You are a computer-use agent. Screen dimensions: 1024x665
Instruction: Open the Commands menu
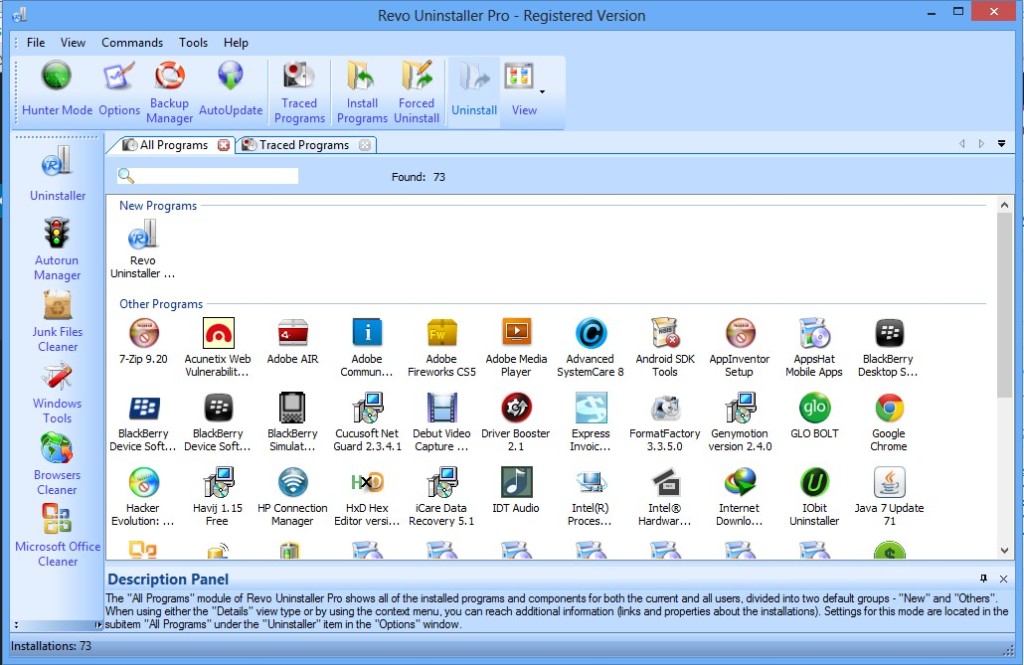(x=132, y=42)
